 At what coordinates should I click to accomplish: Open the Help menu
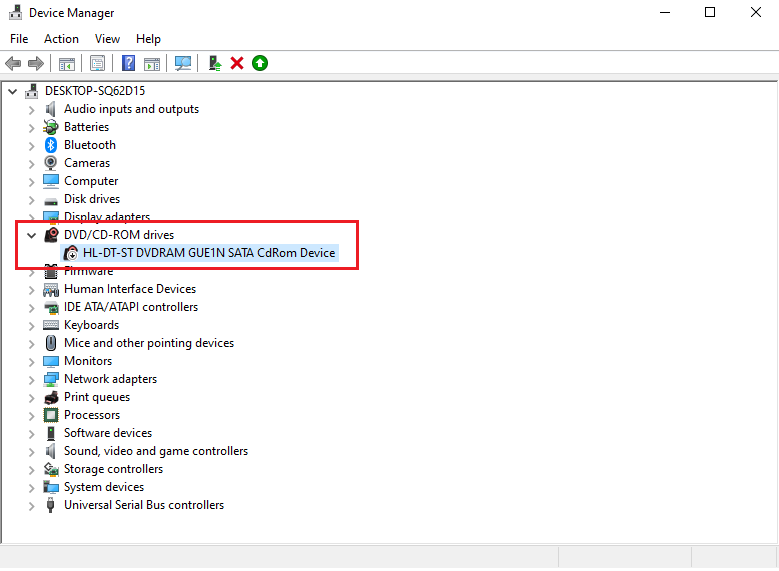[149, 39]
